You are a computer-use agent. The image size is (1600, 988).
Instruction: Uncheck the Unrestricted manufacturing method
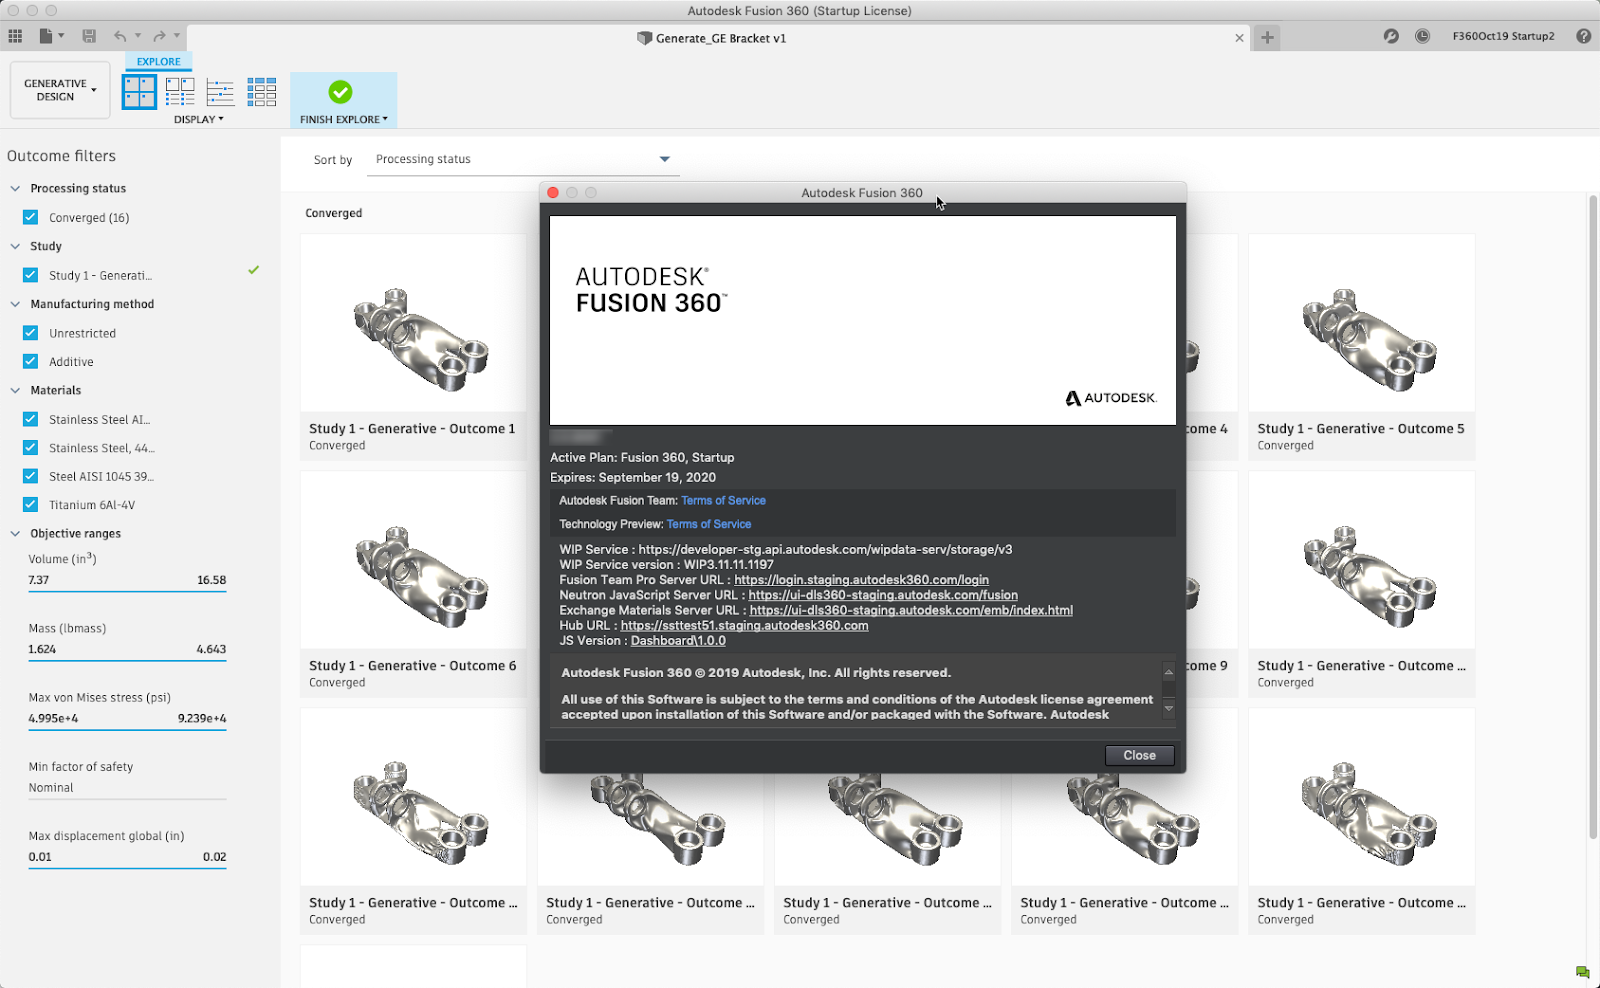coord(31,333)
